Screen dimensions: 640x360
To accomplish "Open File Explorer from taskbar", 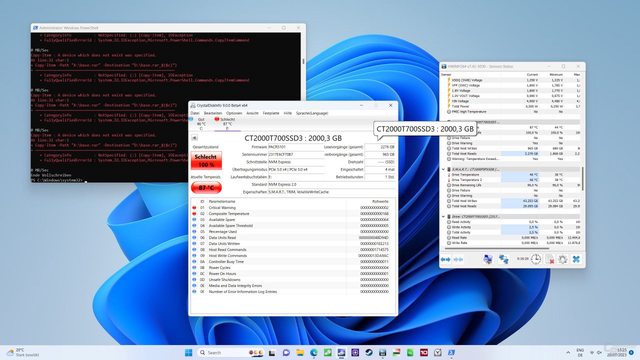I will [x=300, y=352].
